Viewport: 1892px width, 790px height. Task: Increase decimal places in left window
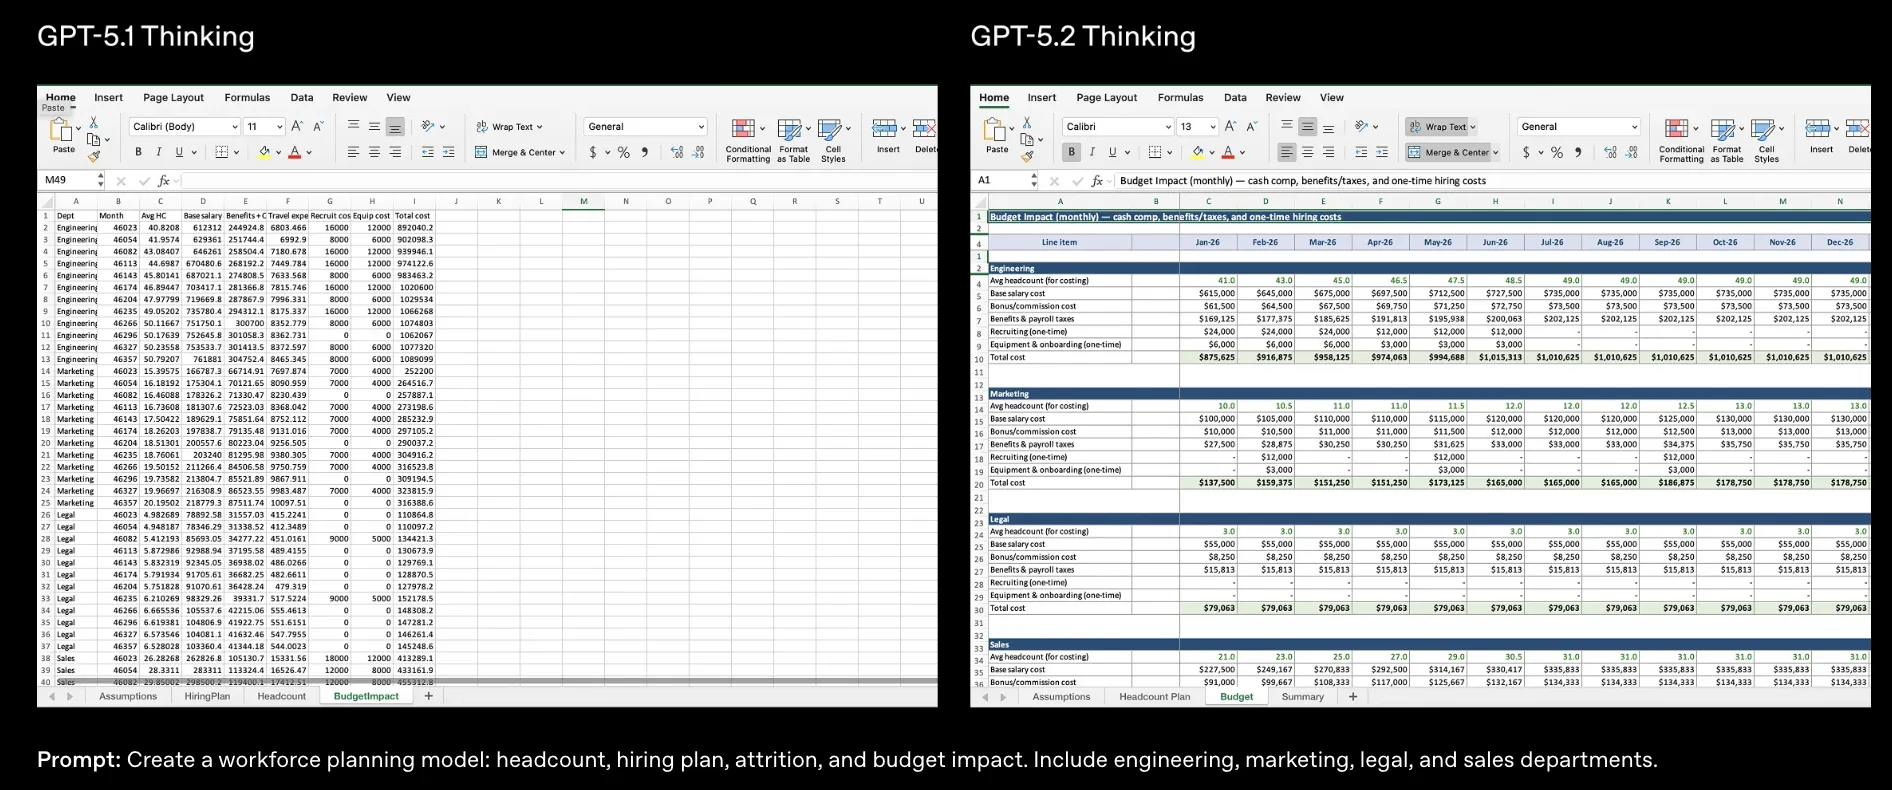[x=677, y=152]
